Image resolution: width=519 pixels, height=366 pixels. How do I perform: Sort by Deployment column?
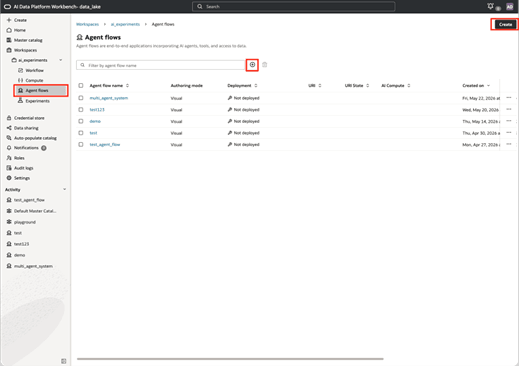coord(256,86)
